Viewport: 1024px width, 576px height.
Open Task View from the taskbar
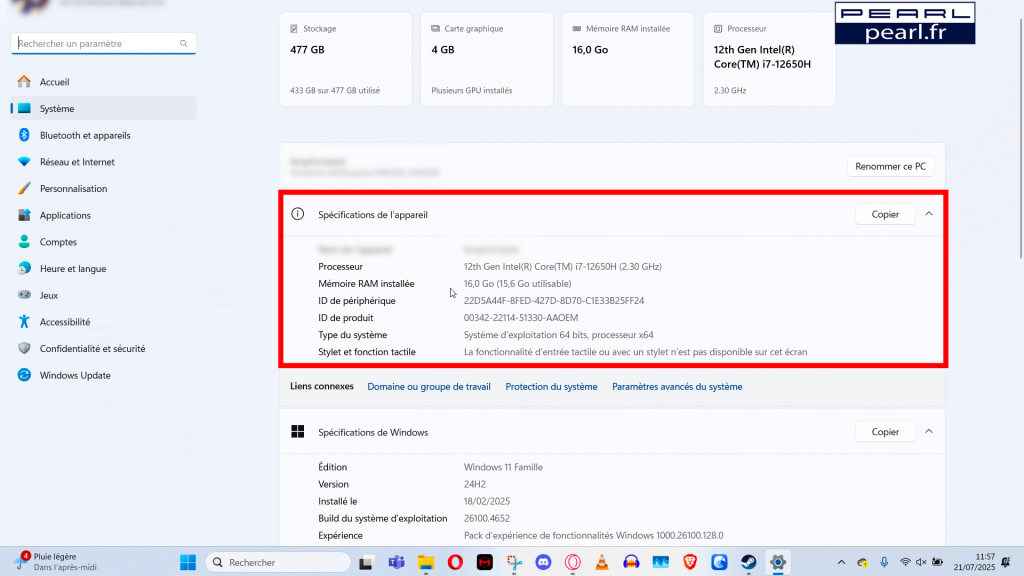366,562
